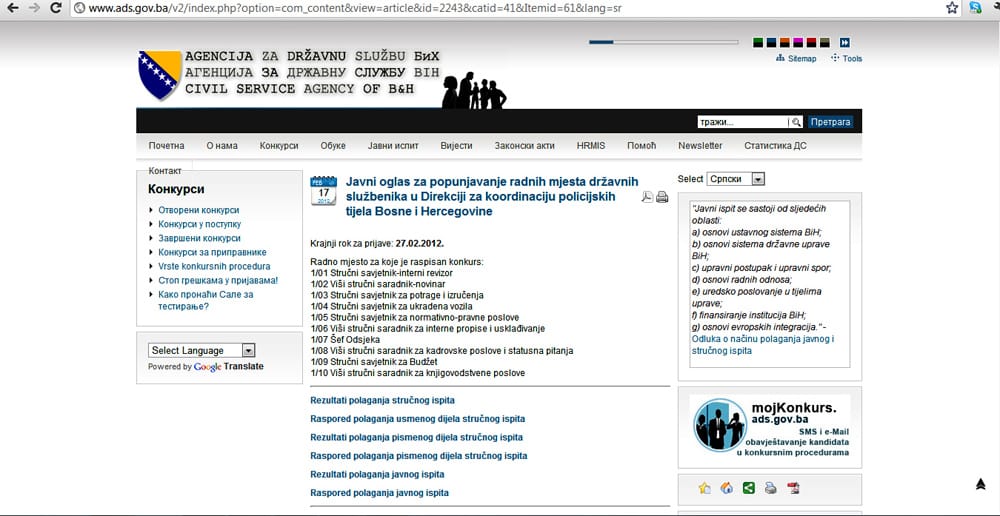The width and height of the screenshot is (1000, 516).
Task: Click the search input field with тражи text
Action: coord(742,122)
